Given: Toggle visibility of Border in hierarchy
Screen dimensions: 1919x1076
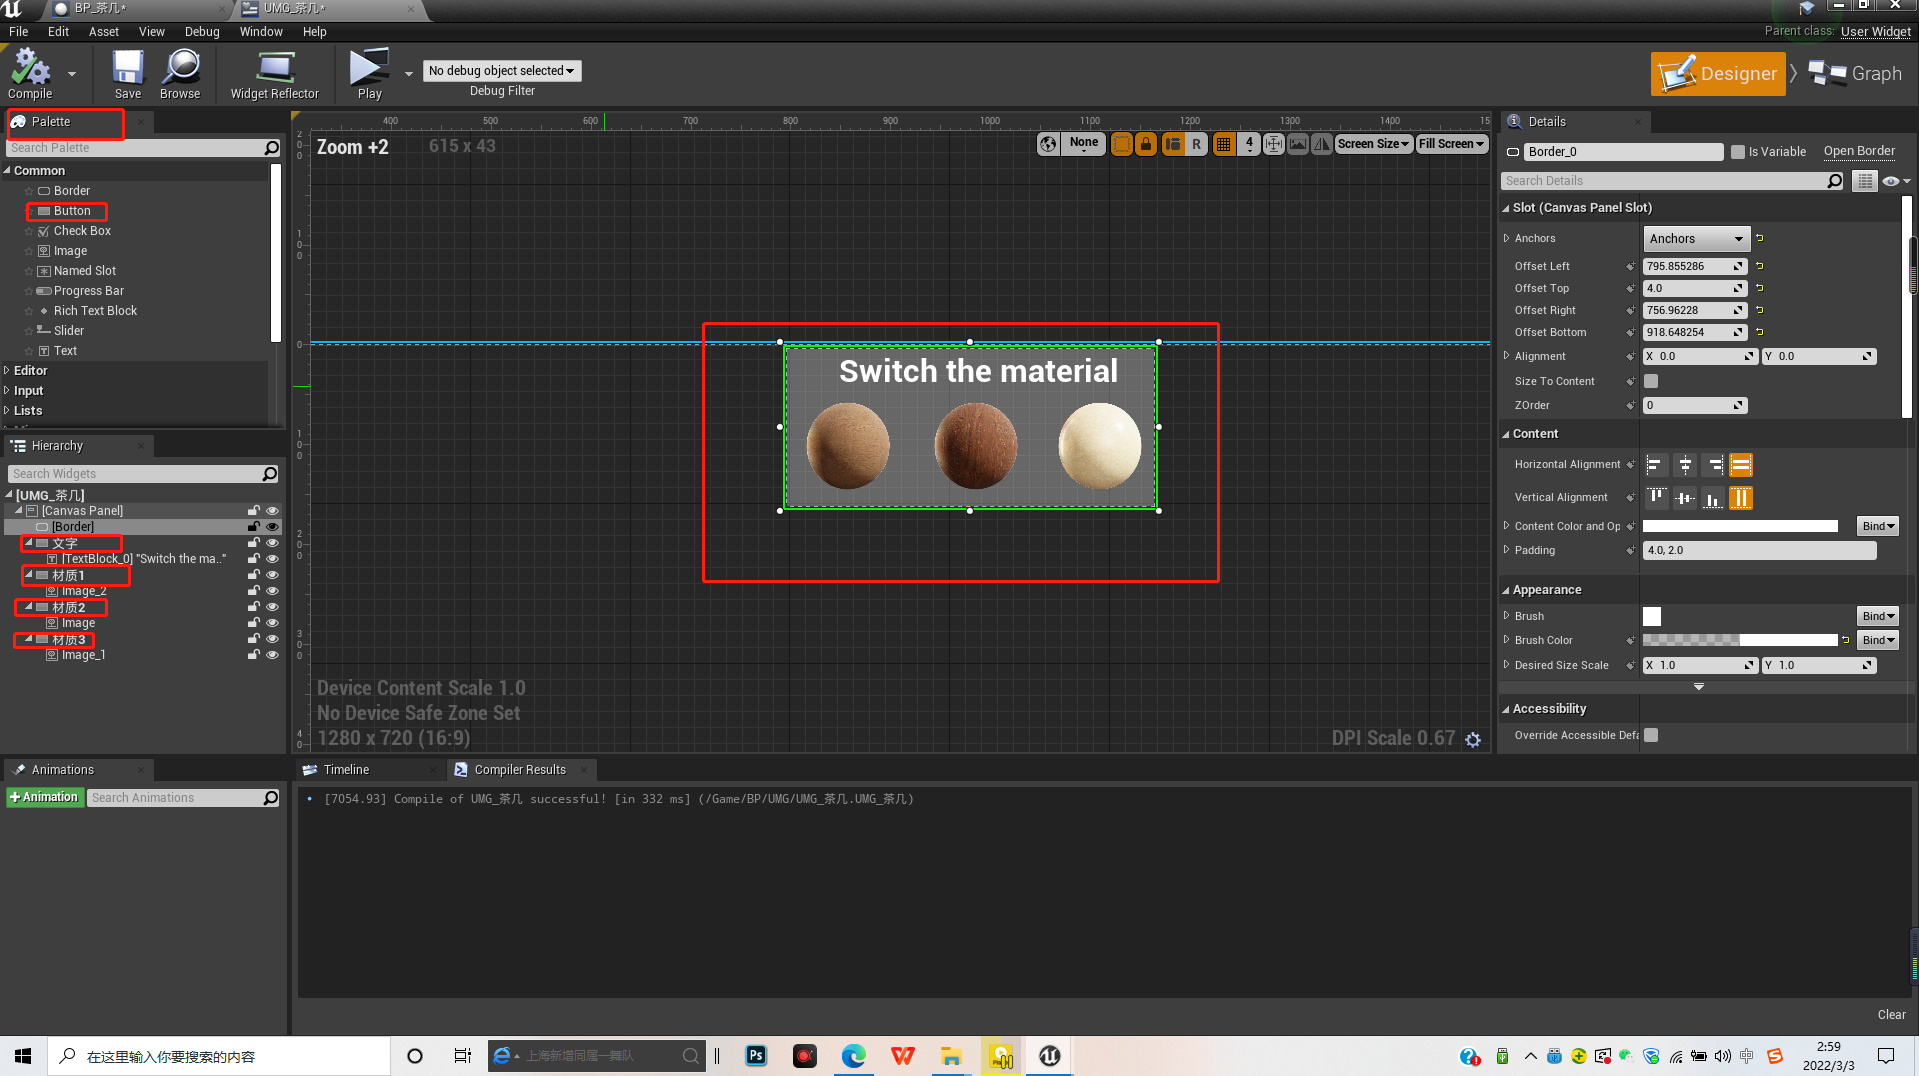Looking at the screenshot, I should click(272, 527).
